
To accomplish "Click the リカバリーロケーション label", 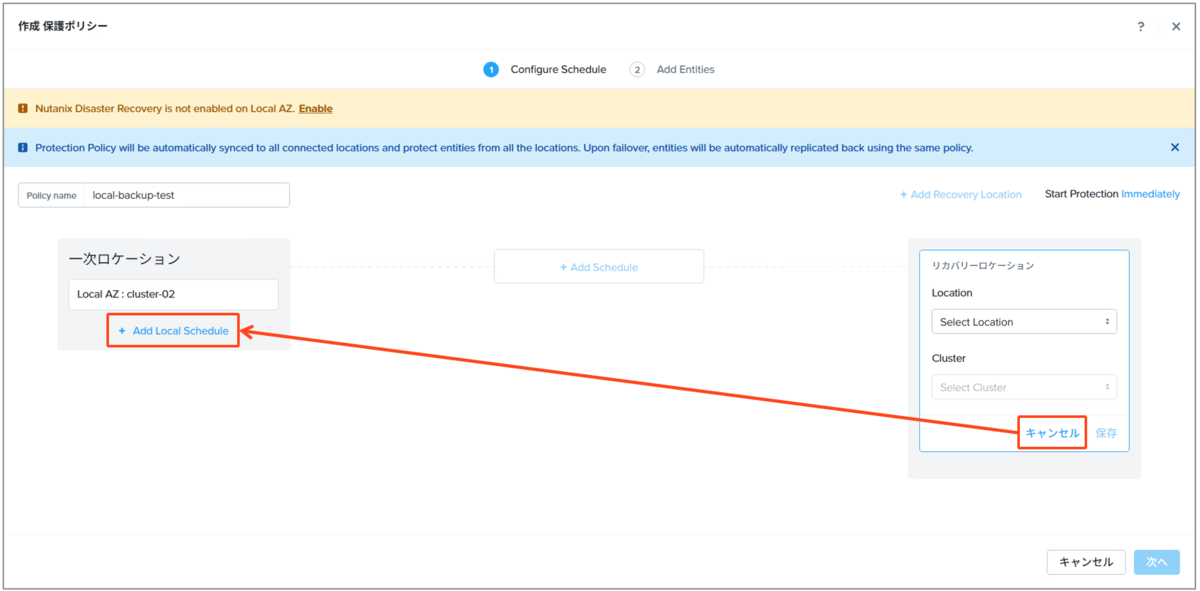I will pyautogui.click(x=983, y=266).
